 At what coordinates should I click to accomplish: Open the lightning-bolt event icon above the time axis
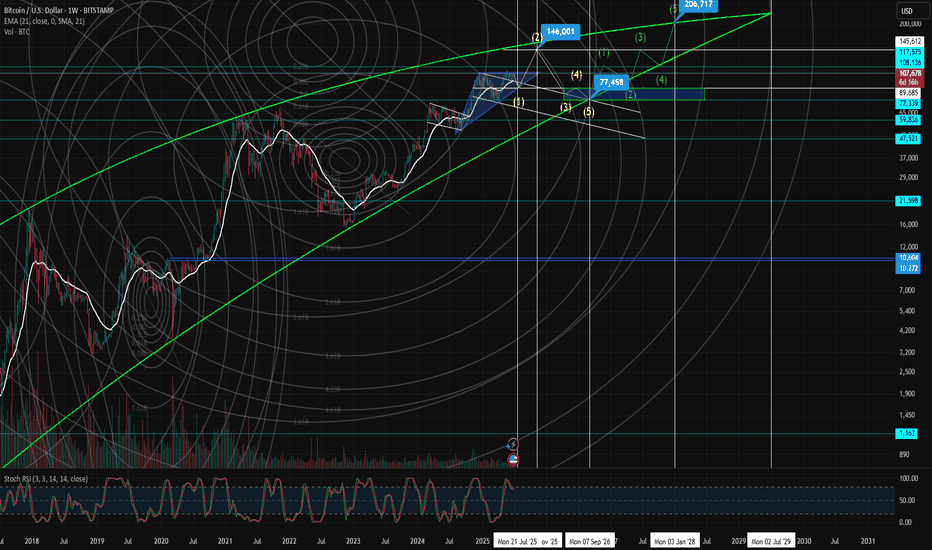[513, 444]
